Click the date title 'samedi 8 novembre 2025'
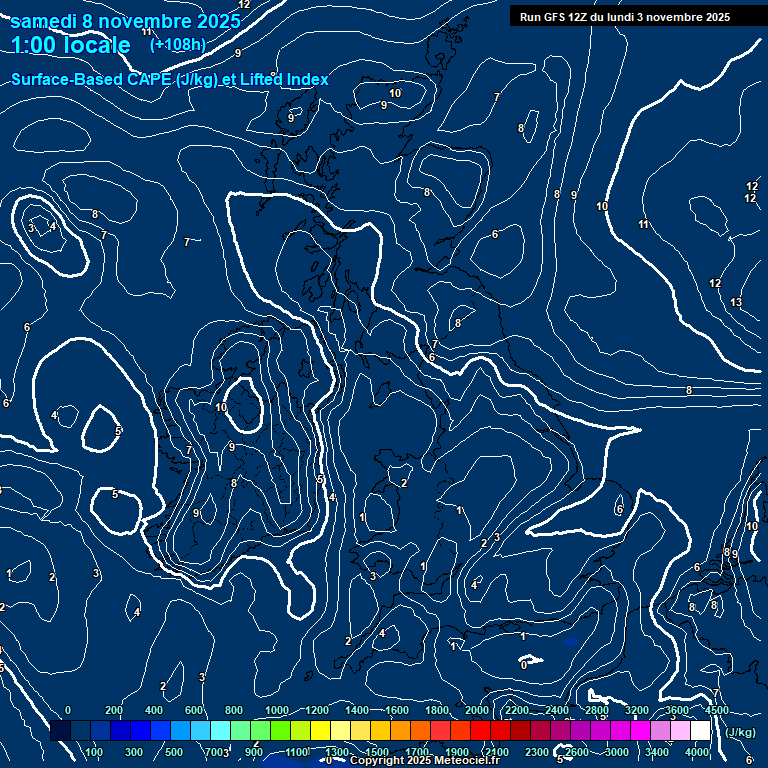This screenshot has width=768, height=768. pyautogui.click(x=125, y=21)
